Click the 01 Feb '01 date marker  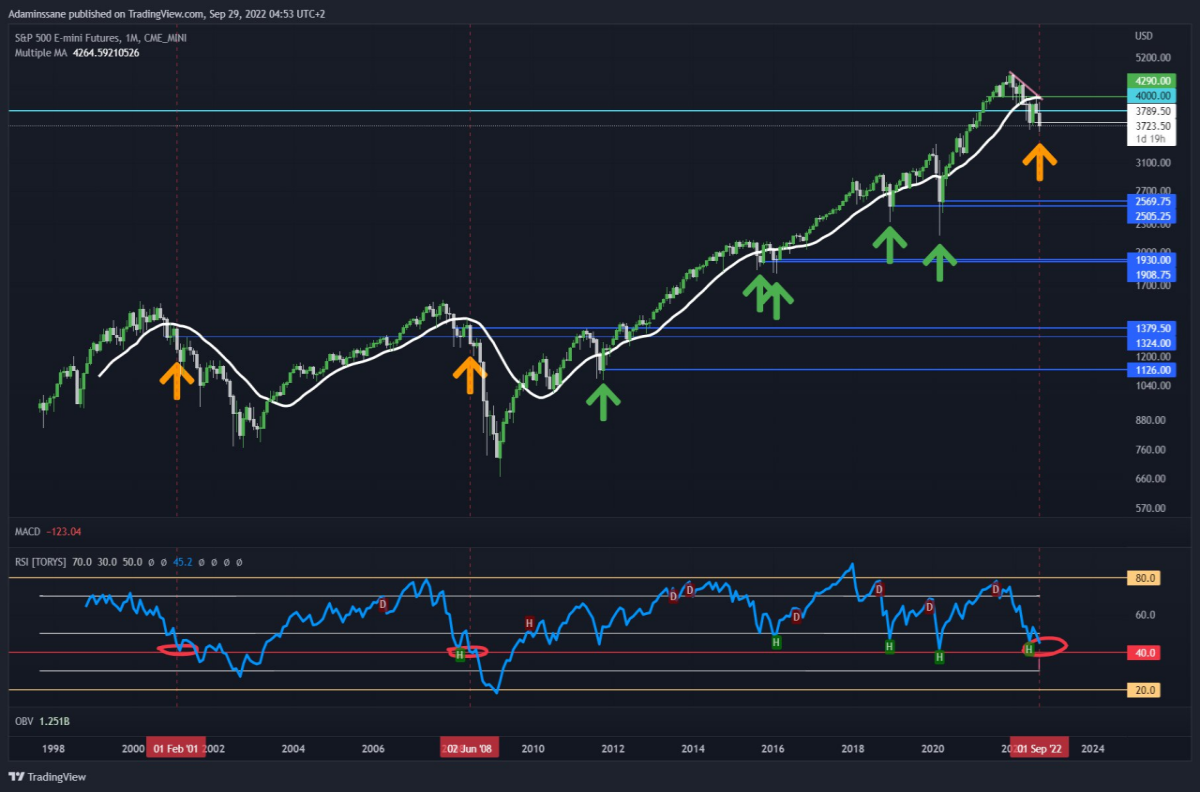(177, 748)
